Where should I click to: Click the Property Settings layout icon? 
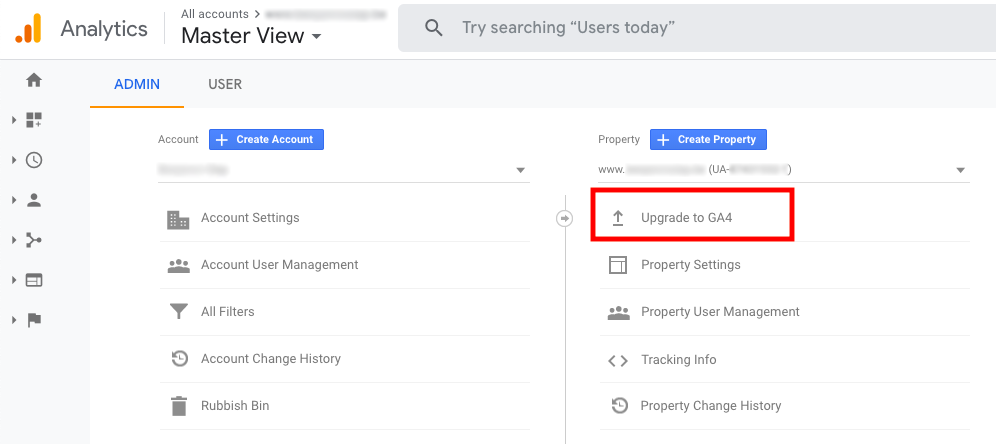pyautogui.click(x=618, y=265)
